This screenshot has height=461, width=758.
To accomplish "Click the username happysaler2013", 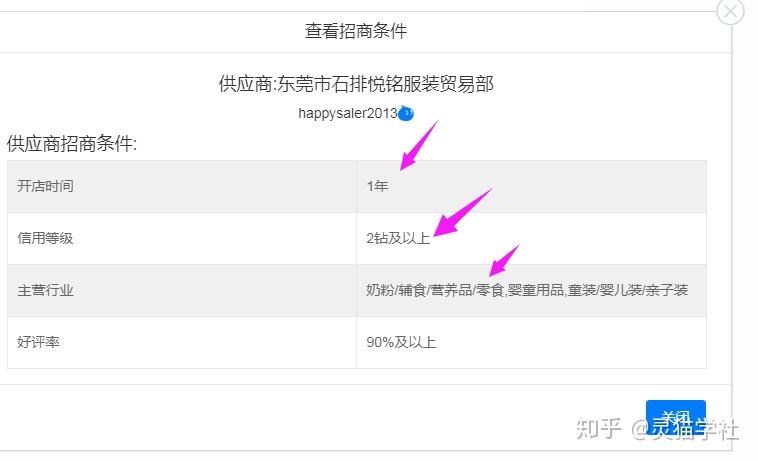I will (347, 113).
